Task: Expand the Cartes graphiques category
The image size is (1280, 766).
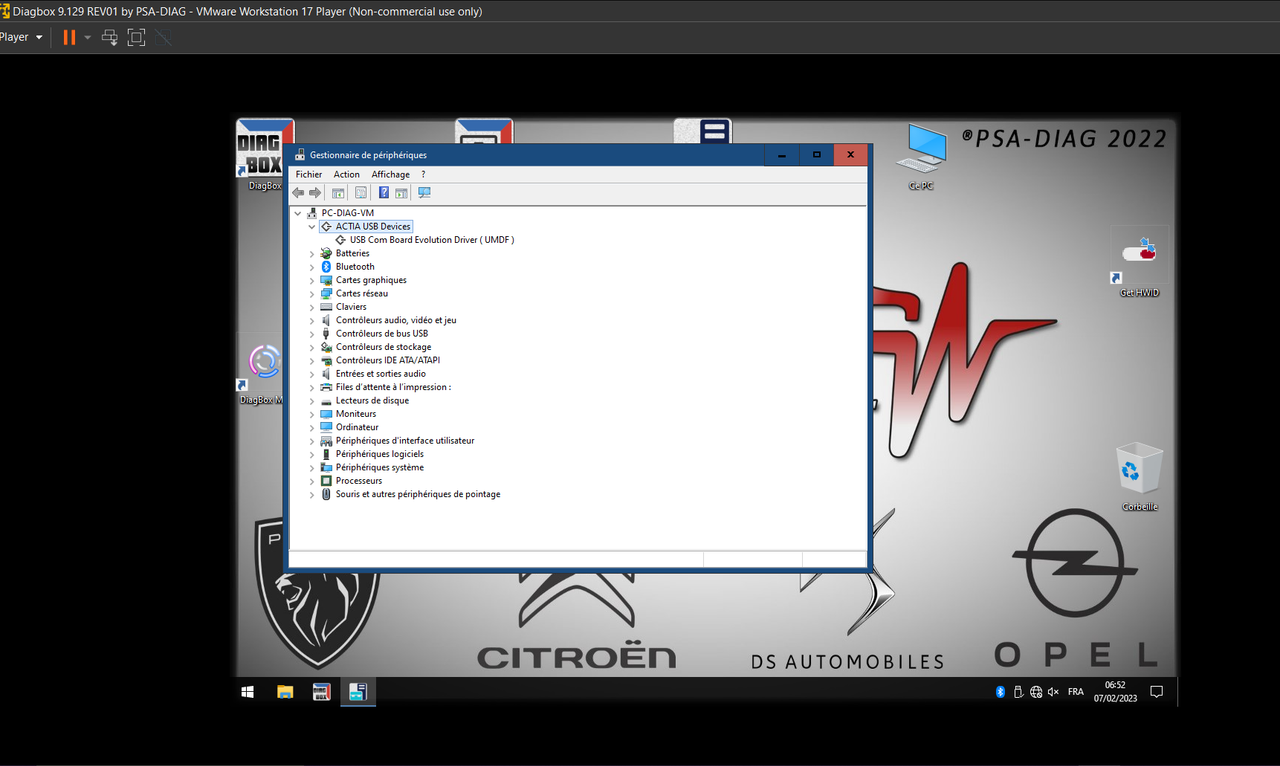Action: click(x=312, y=280)
